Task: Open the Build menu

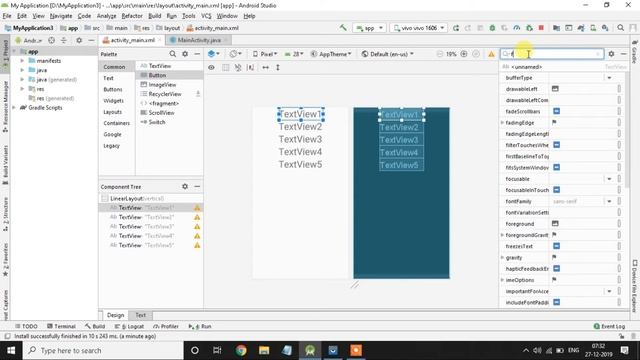Action: [154, 16]
